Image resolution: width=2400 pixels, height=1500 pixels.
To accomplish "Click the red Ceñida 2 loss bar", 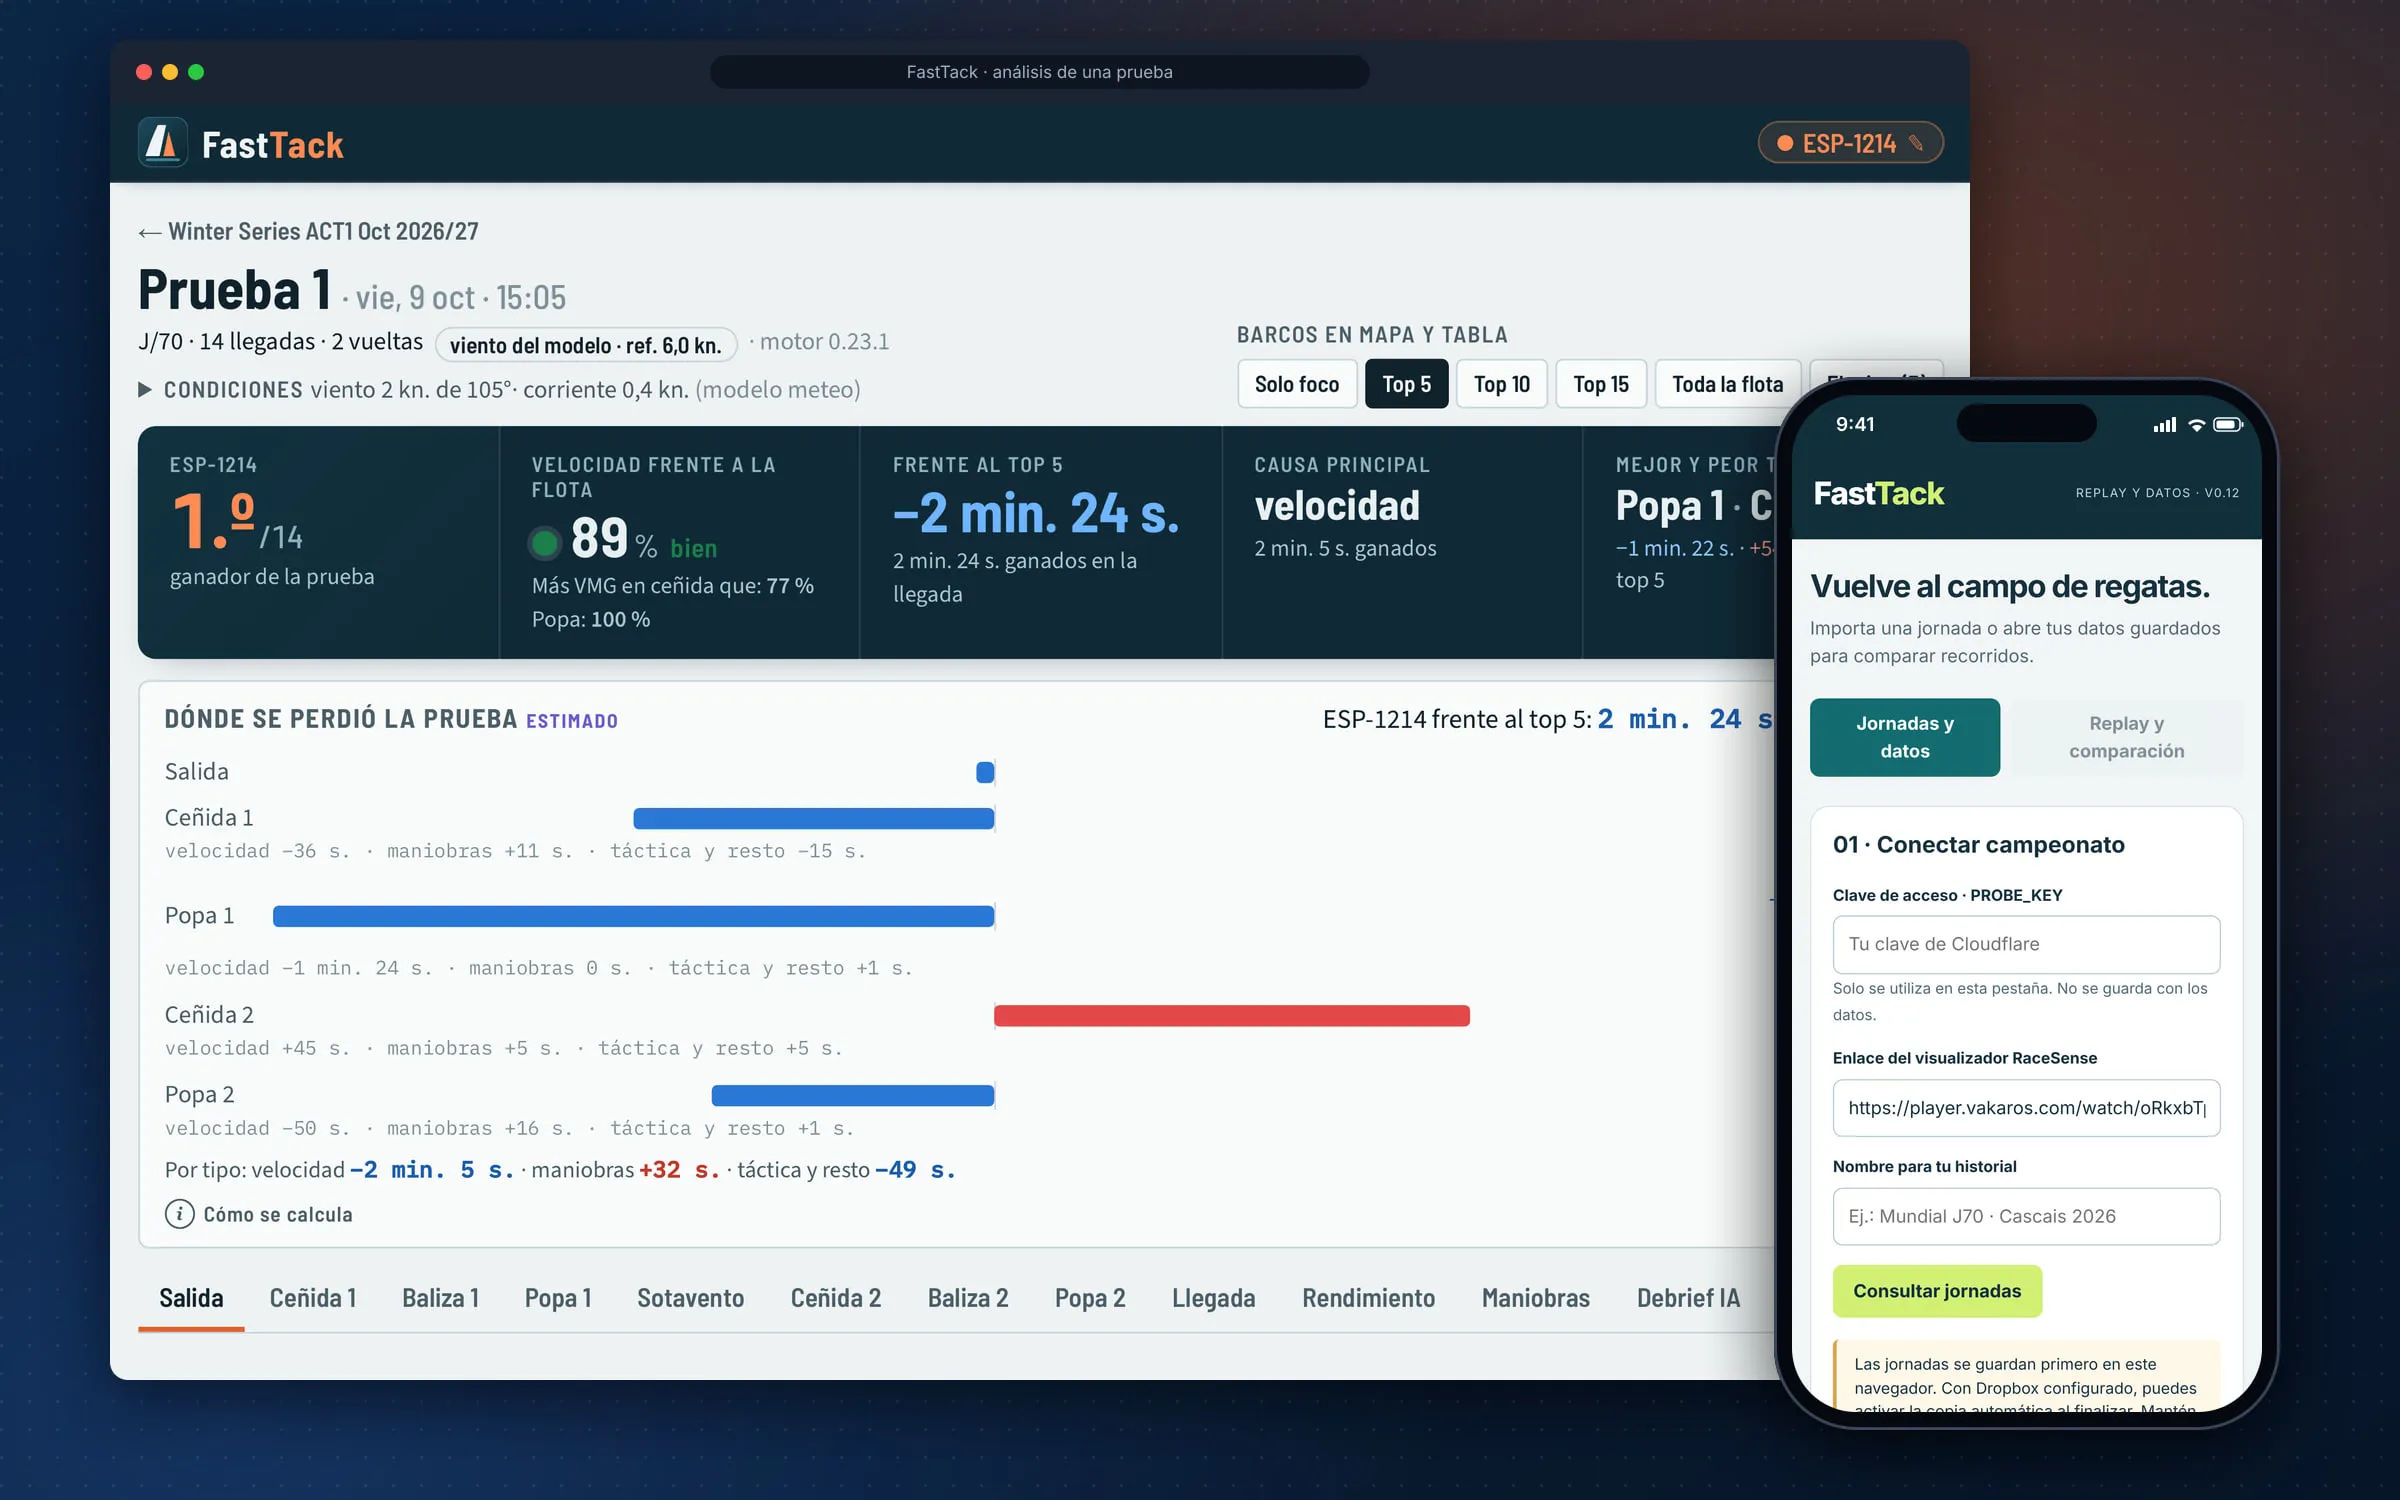I will [1231, 1016].
